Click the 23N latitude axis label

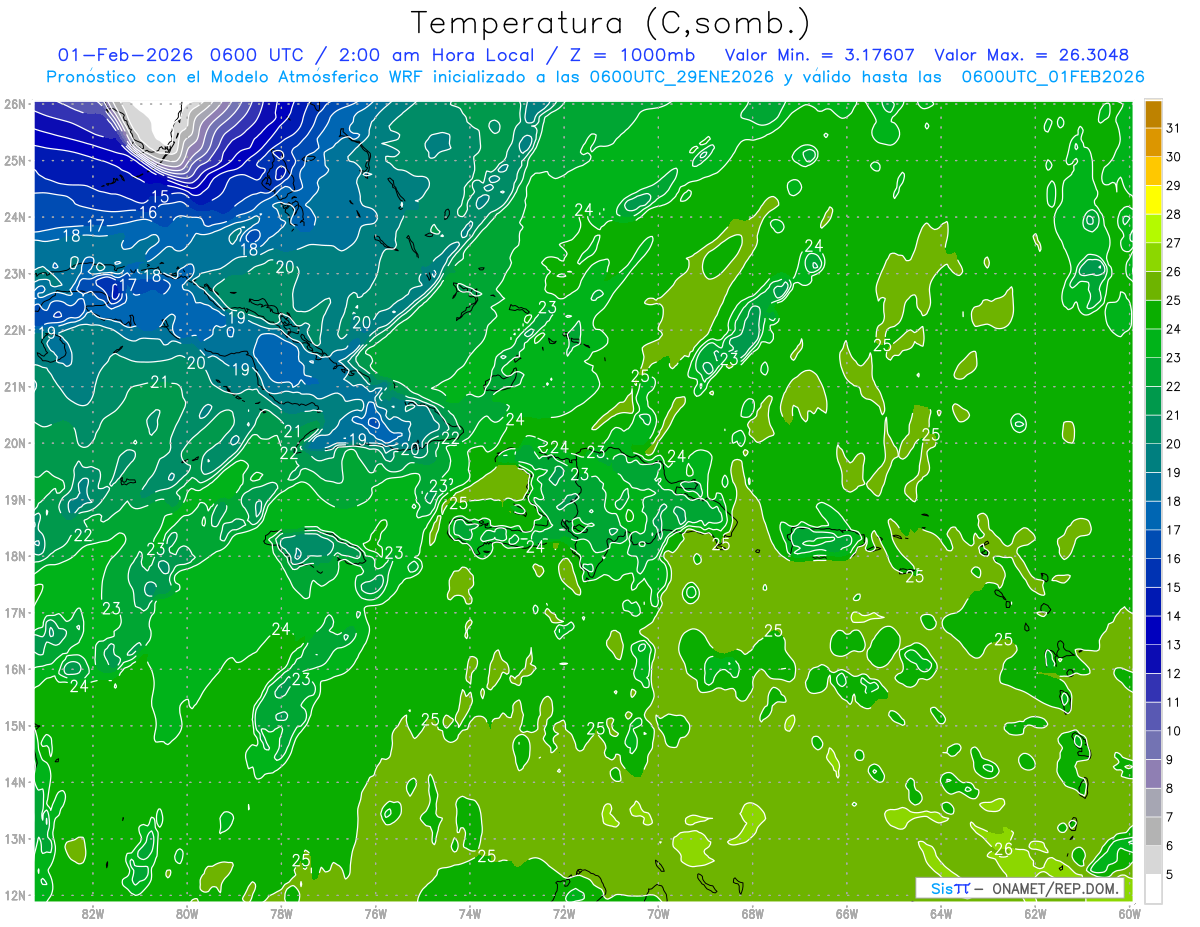click(14, 274)
